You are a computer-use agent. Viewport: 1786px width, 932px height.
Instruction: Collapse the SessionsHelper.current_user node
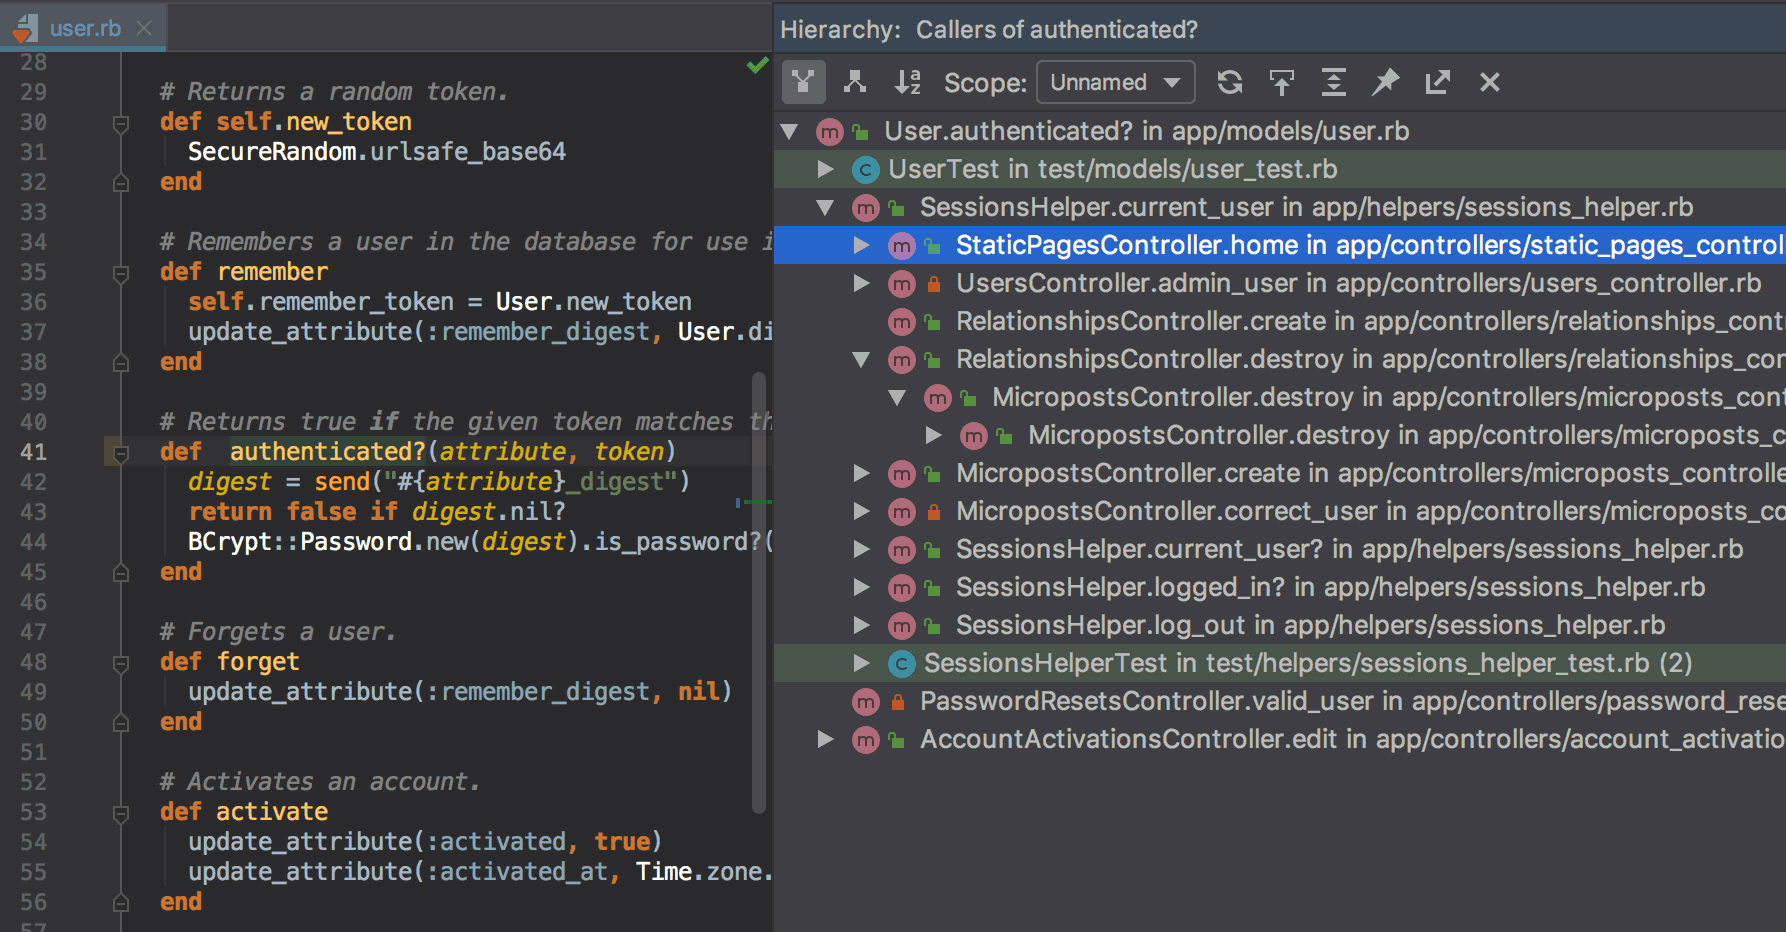coord(825,207)
